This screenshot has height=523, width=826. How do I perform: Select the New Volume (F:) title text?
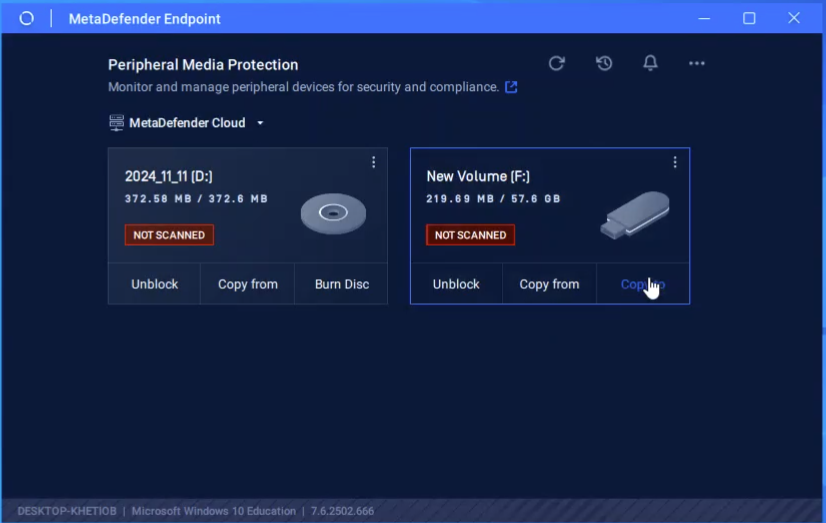[478, 176]
